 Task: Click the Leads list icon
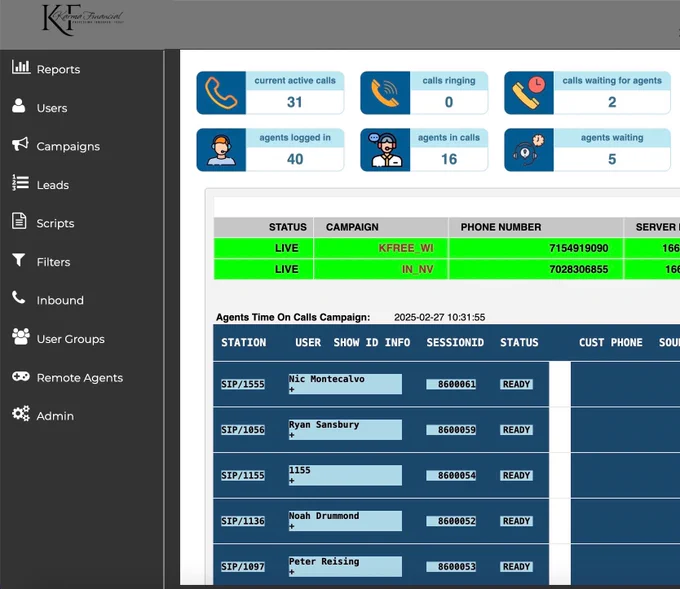pyautogui.click(x=20, y=183)
